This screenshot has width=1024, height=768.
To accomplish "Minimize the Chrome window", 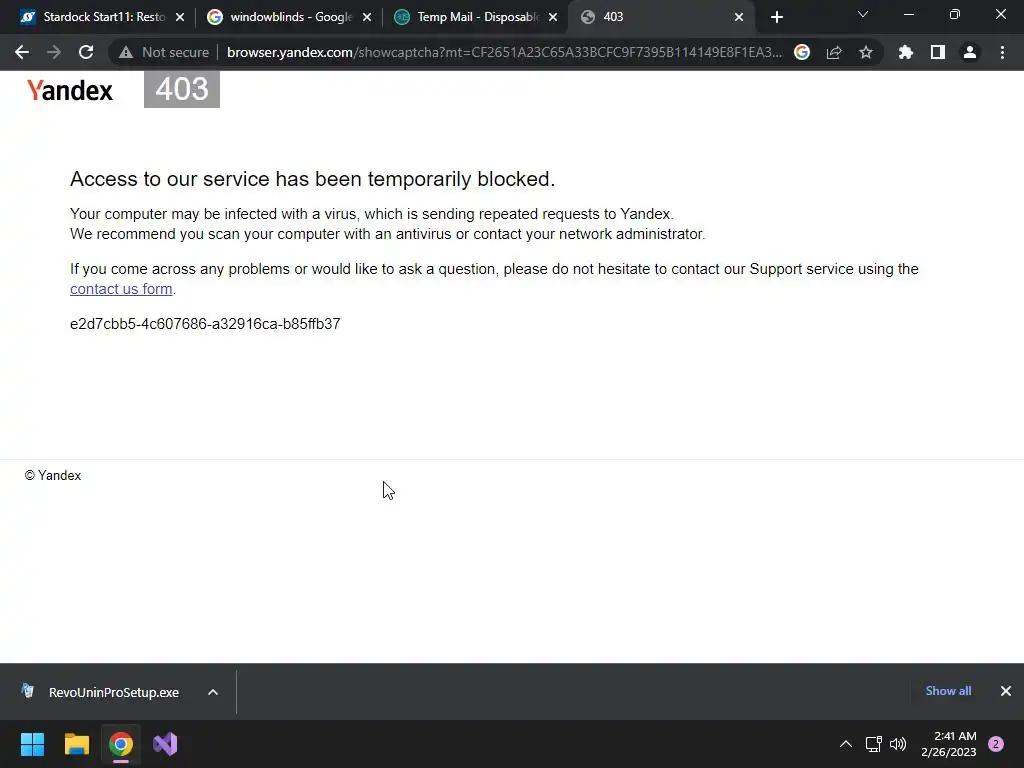I will coord(908,14).
